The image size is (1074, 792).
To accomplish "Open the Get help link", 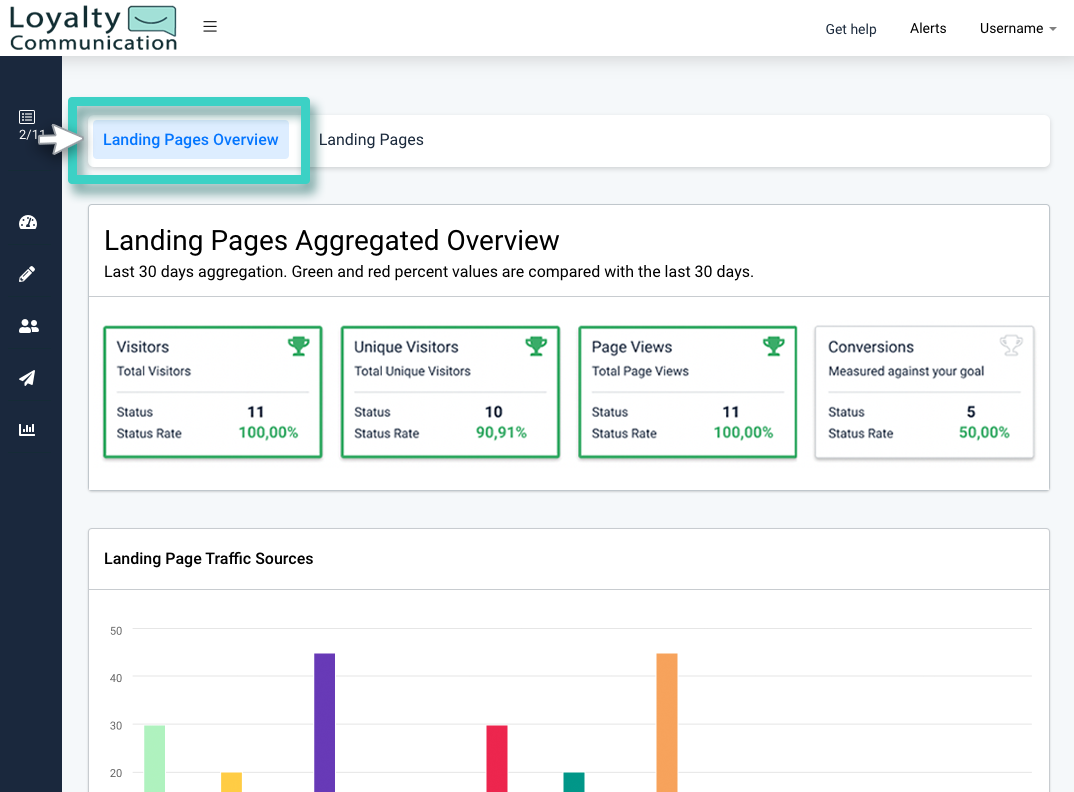I will 851,29.
